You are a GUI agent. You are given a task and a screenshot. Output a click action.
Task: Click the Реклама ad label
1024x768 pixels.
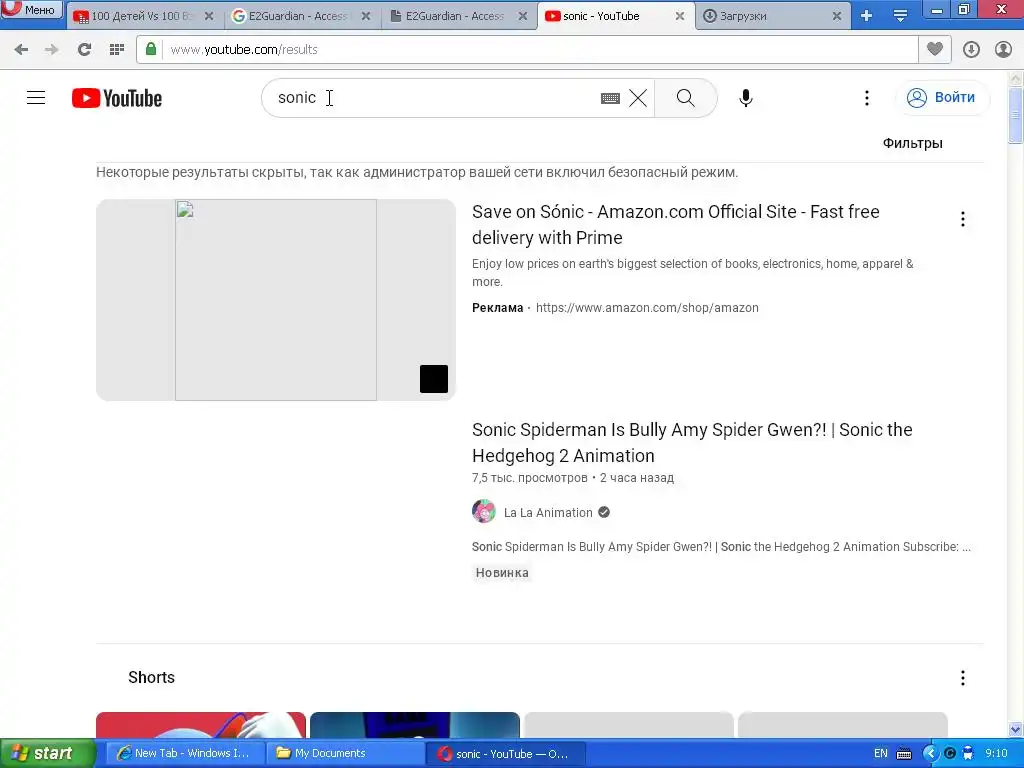coord(498,308)
